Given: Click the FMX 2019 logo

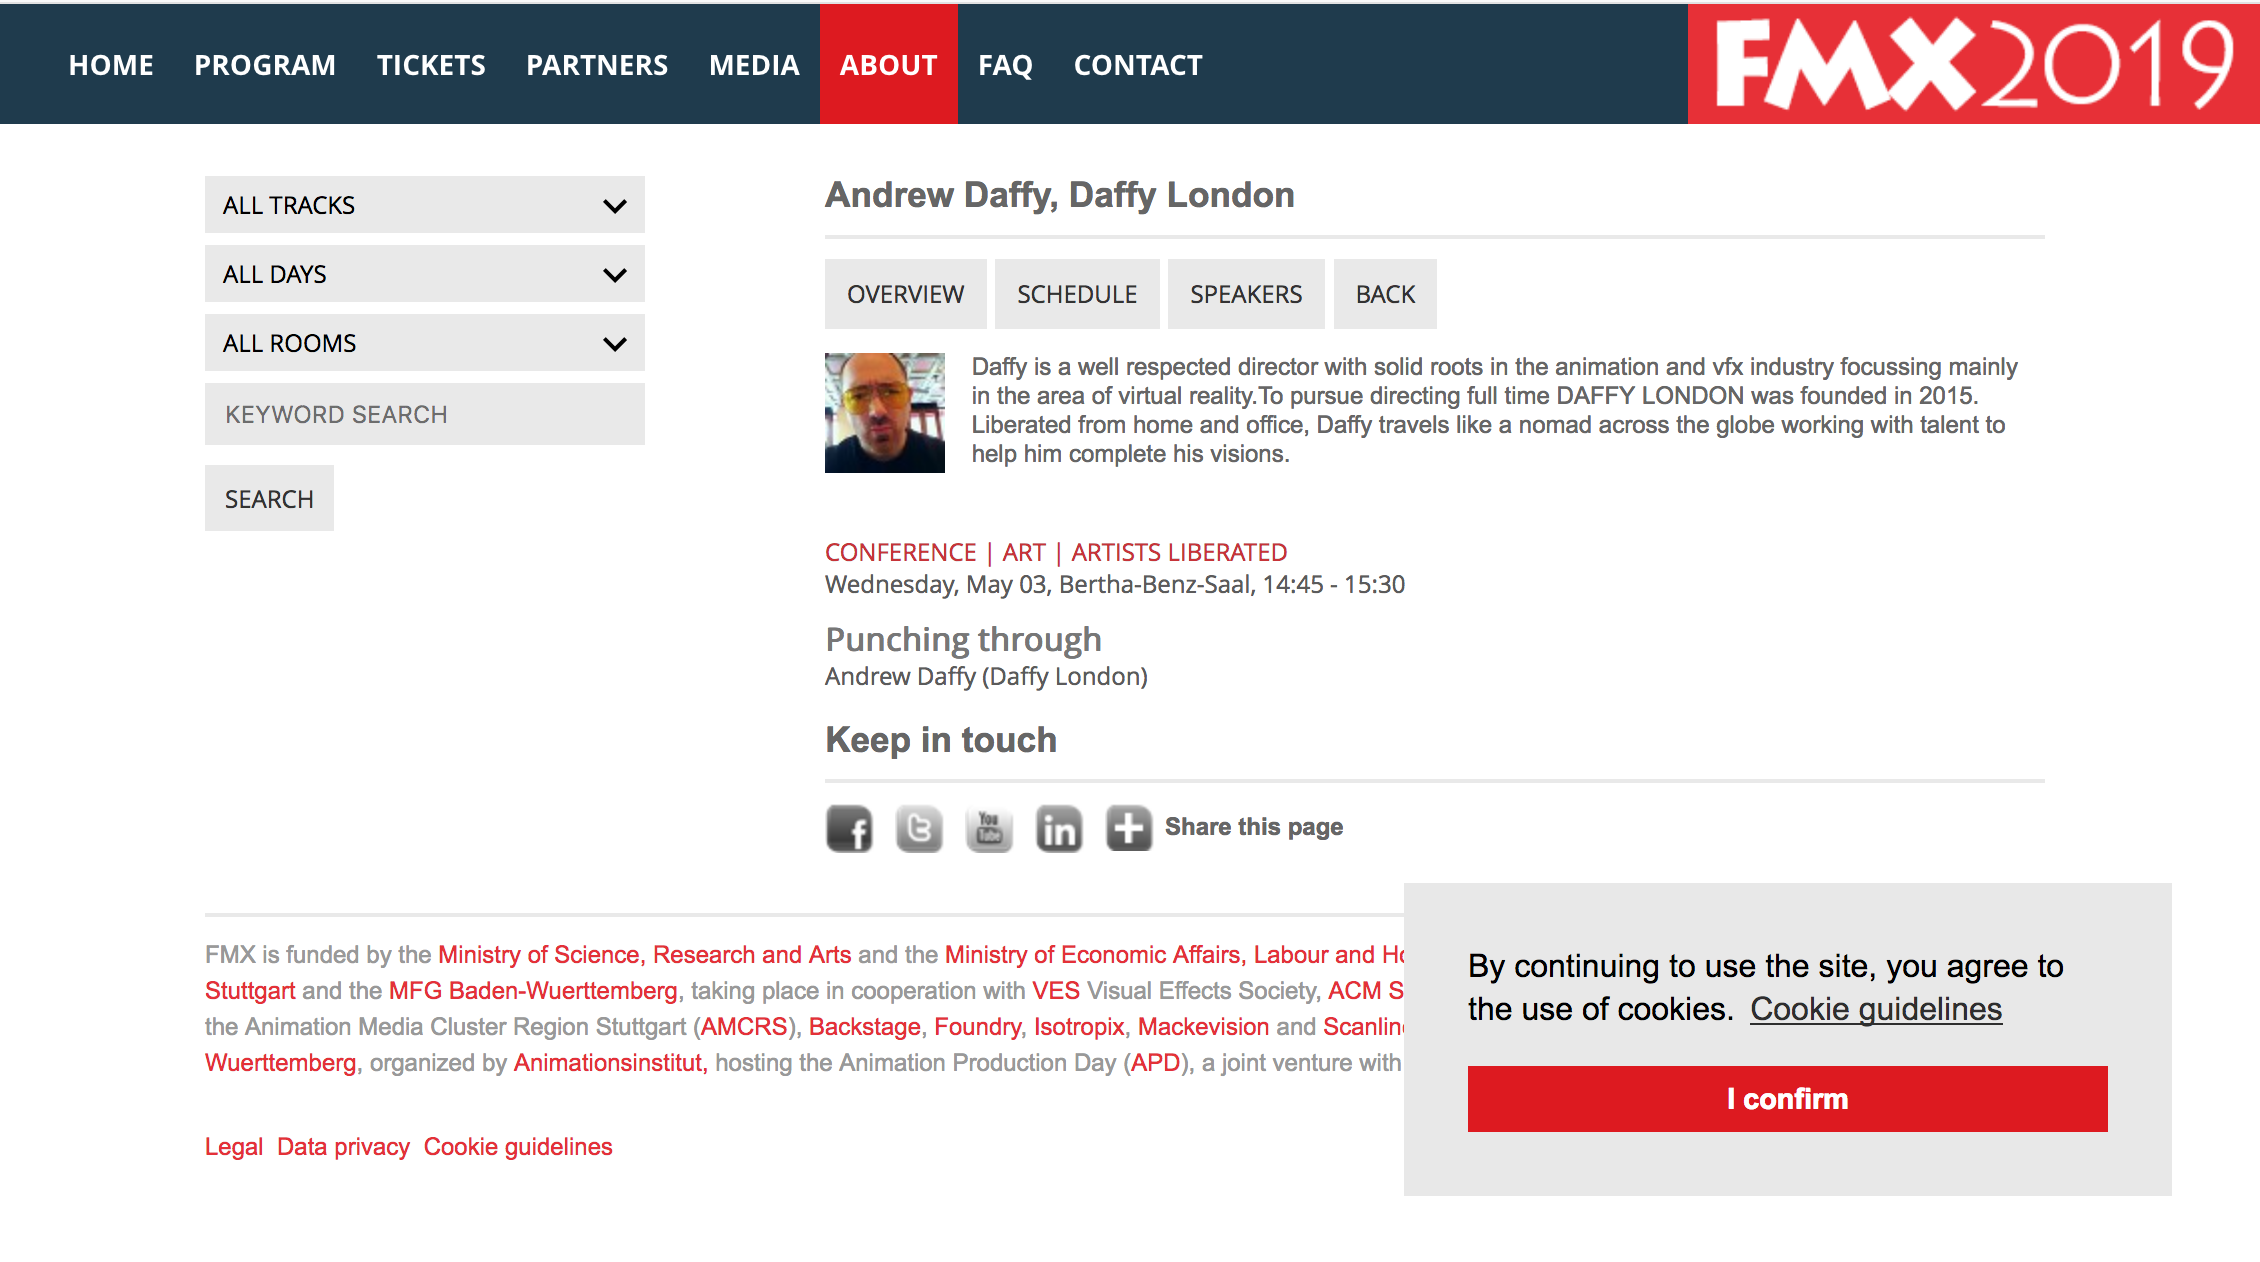Looking at the screenshot, I should tap(1973, 64).
